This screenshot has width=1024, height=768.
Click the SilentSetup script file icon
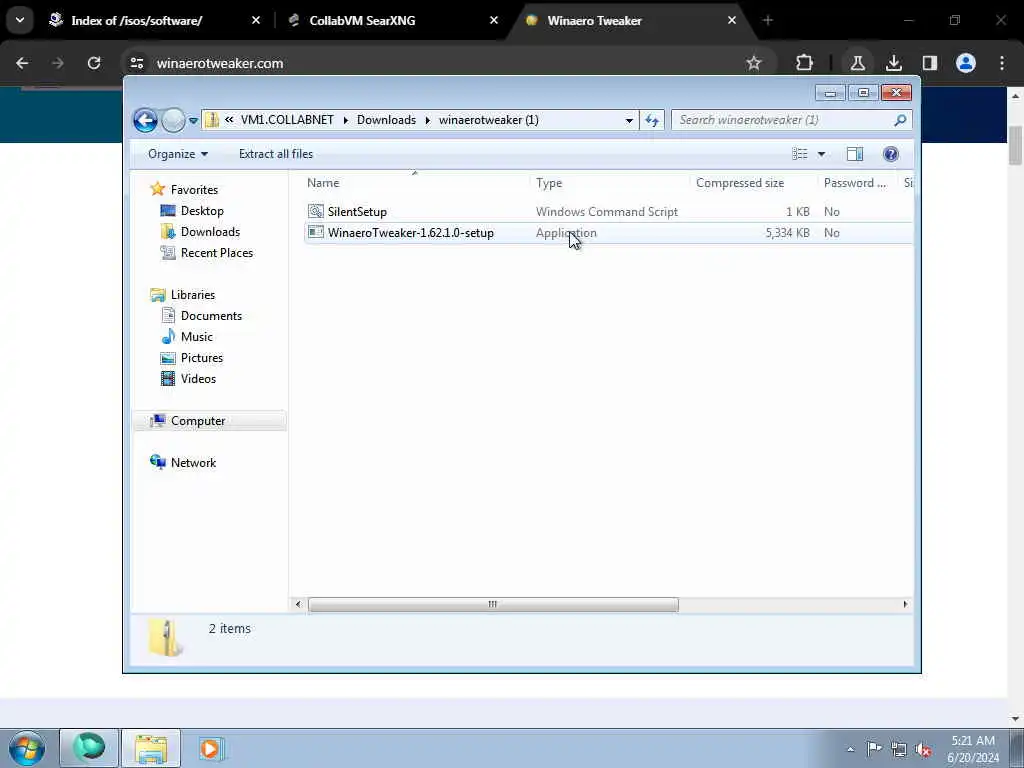point(315,211)
